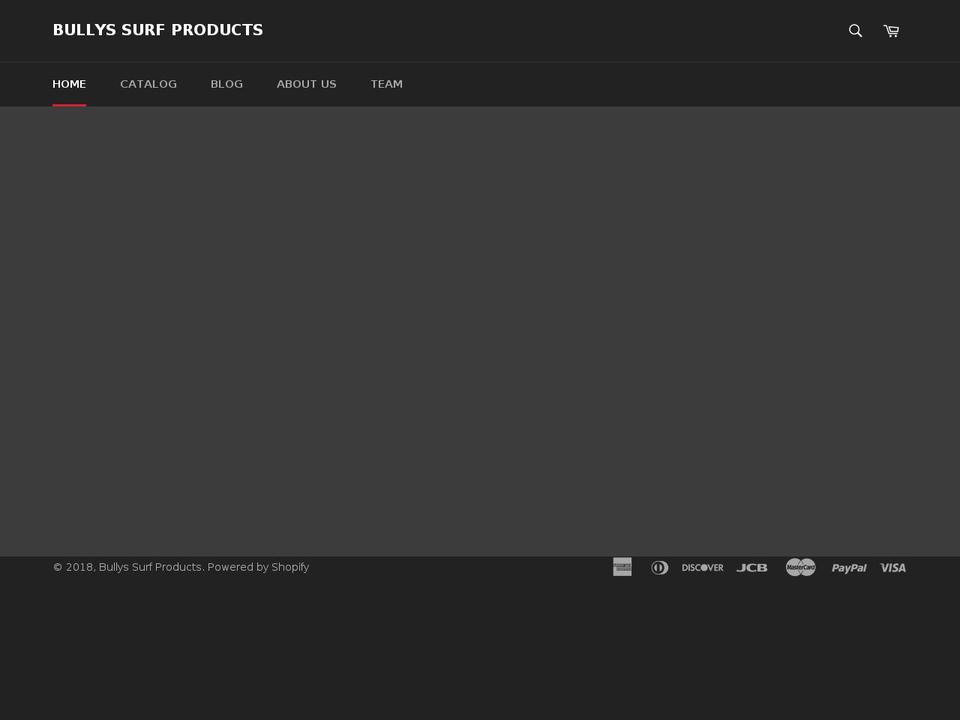The width and height of the screenshot is (960, 720).
Task: Open the shopping cart icon
Action: click(x=891, y=31)
